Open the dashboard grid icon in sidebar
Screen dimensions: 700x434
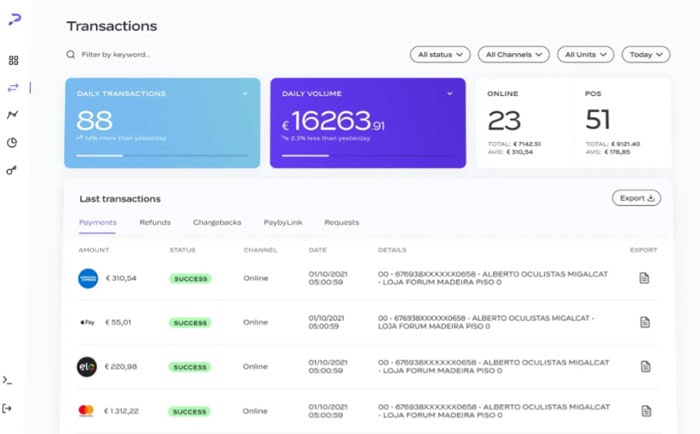(x=13, y=60)
